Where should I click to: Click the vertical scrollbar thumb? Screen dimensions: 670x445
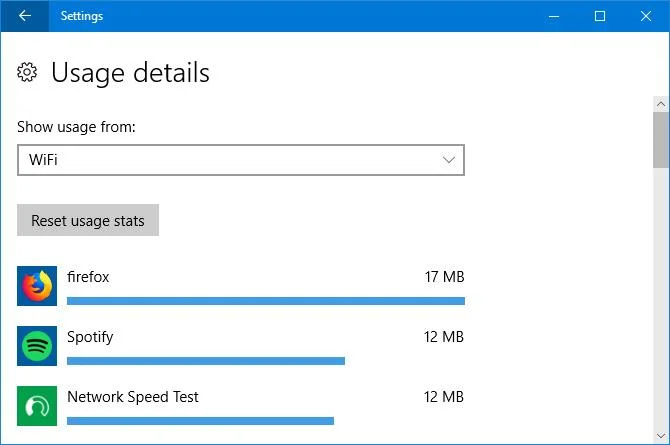[661, 140]
